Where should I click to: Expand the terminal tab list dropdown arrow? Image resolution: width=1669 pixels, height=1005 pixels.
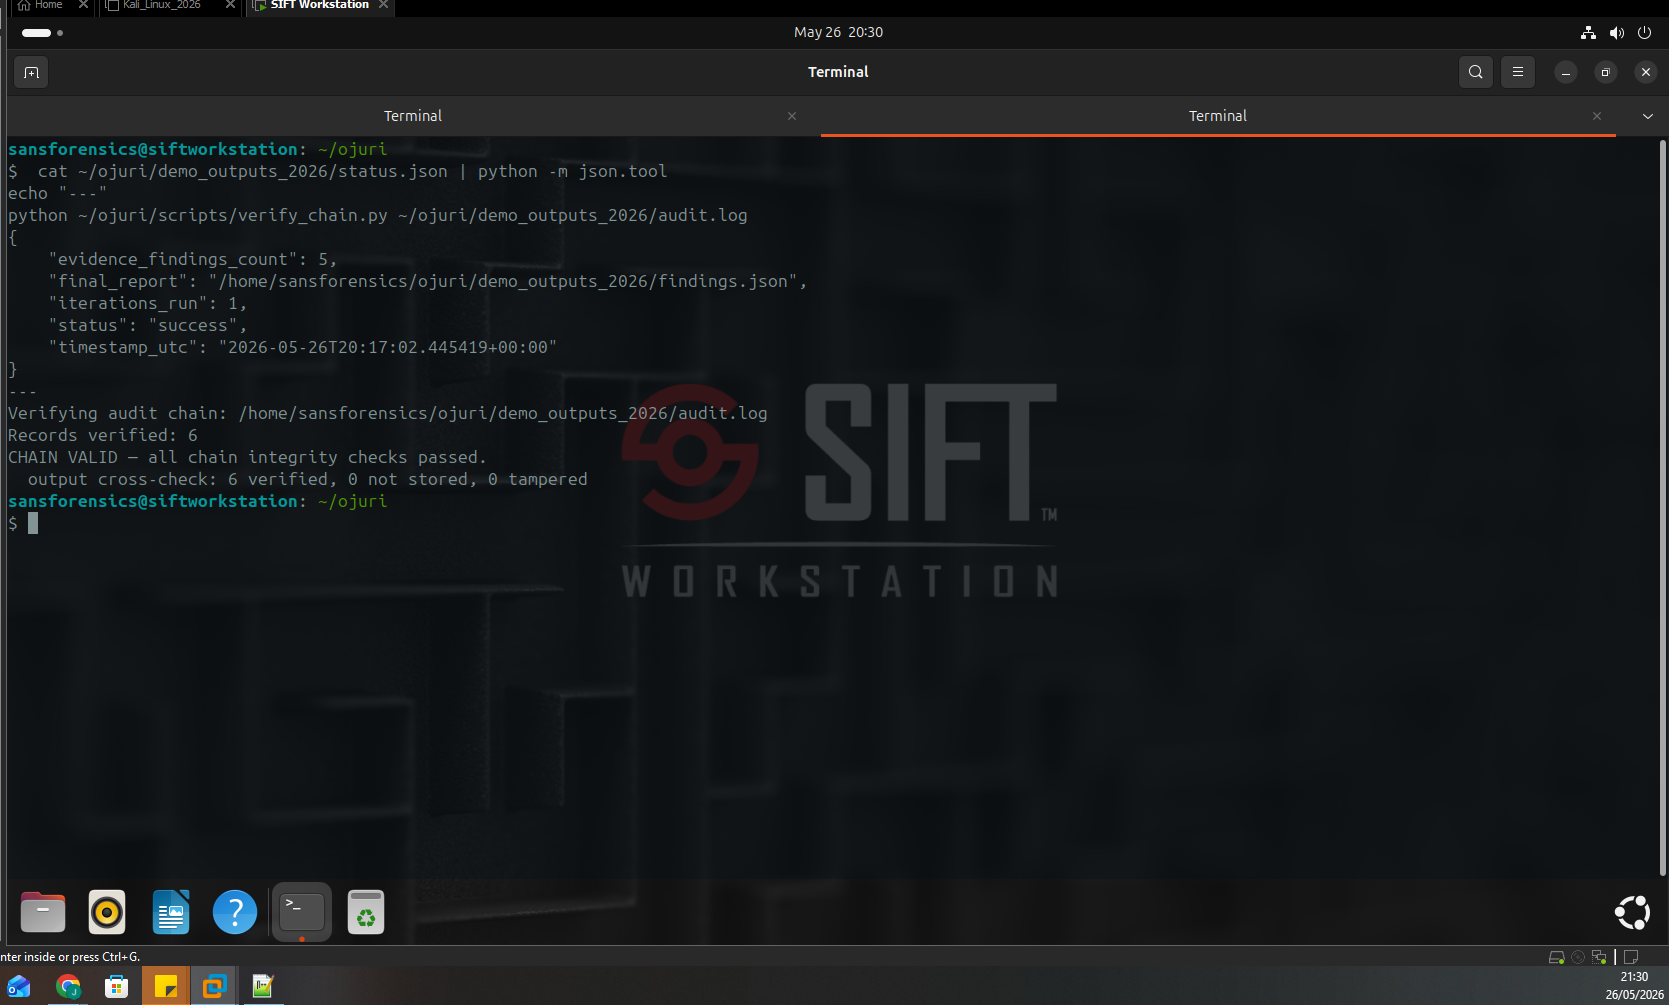[1647, 116]
